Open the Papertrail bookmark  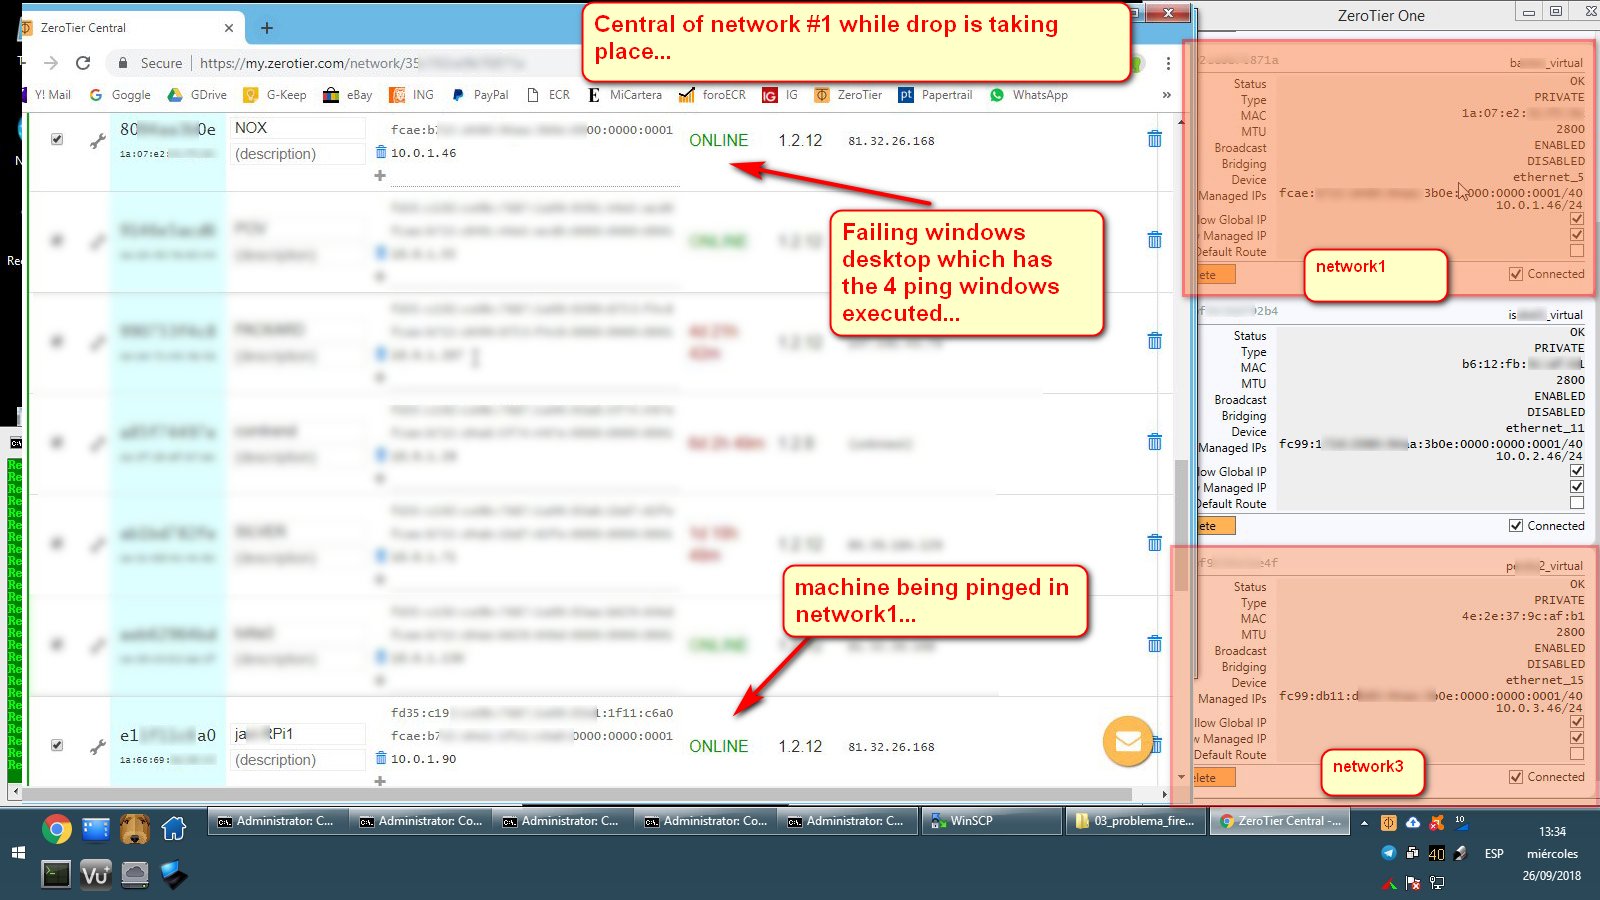pos(936,95)
